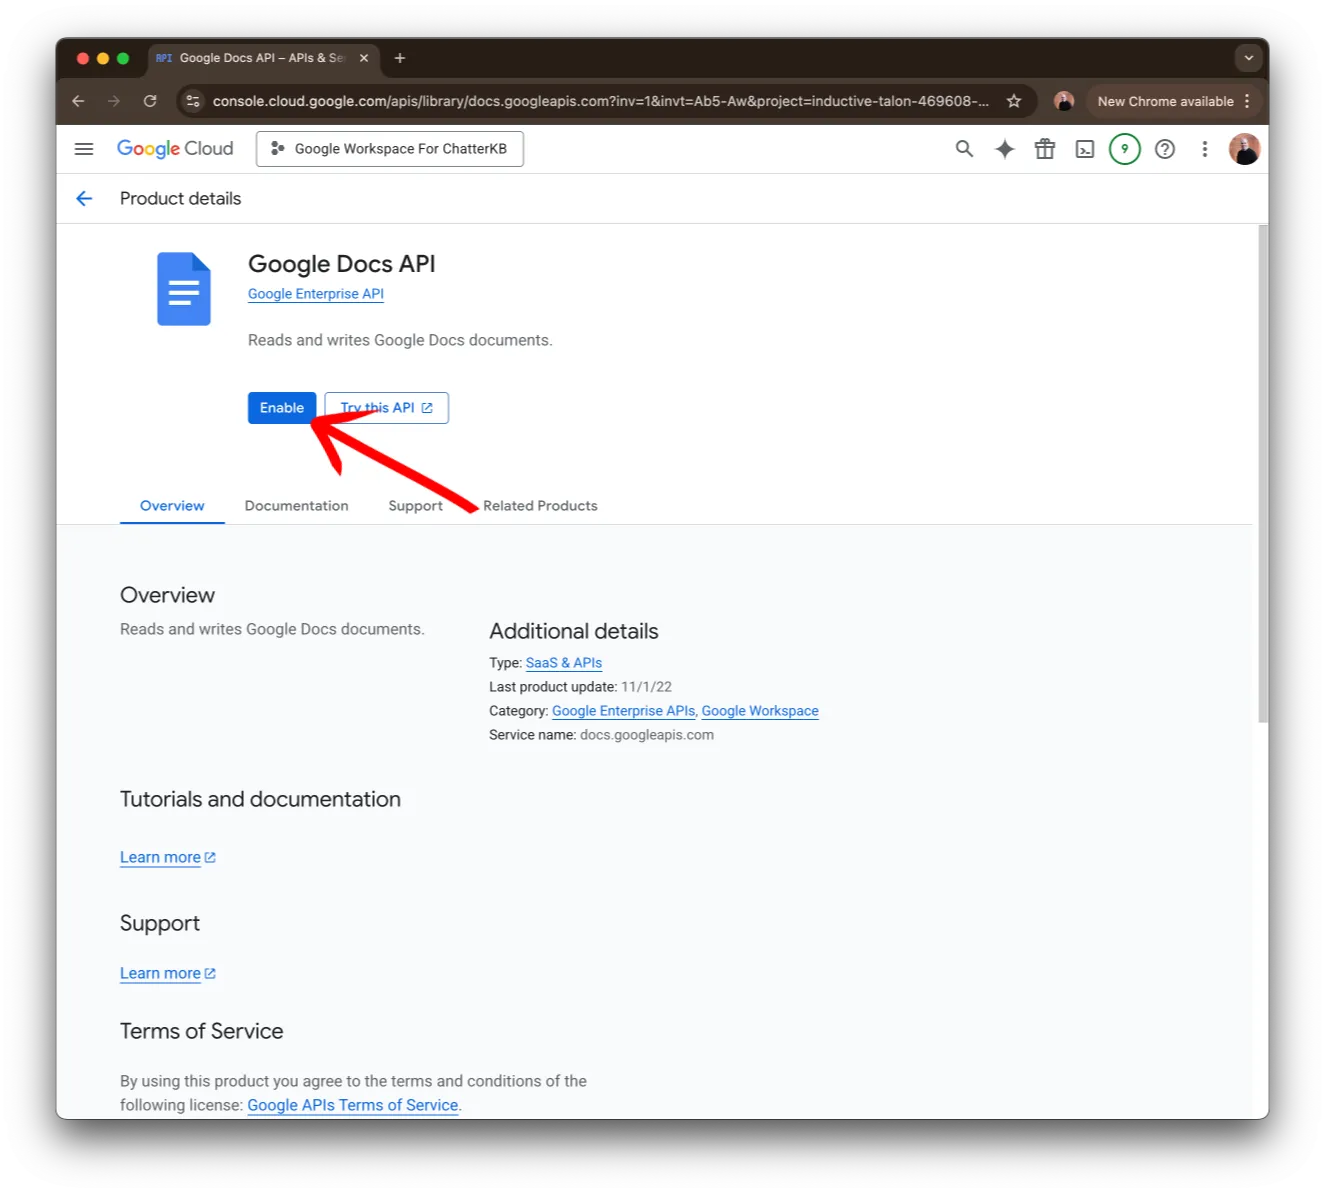
Task: Open the search magnifier icon
Action: coord(964,149)
